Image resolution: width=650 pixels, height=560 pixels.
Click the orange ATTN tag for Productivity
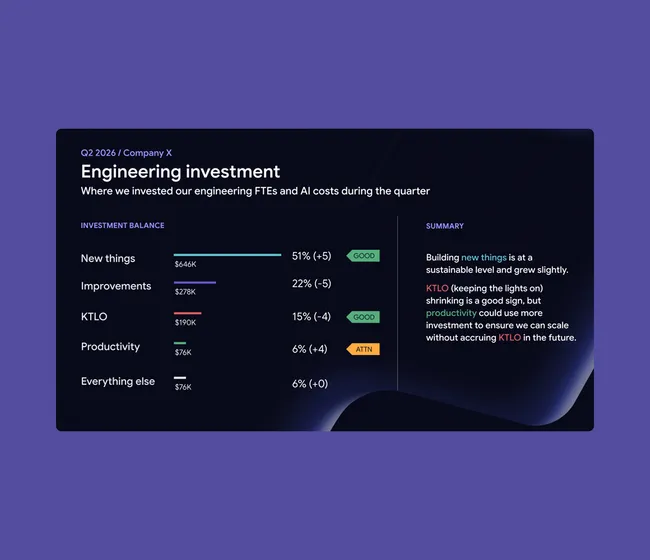tap(363, 349)
